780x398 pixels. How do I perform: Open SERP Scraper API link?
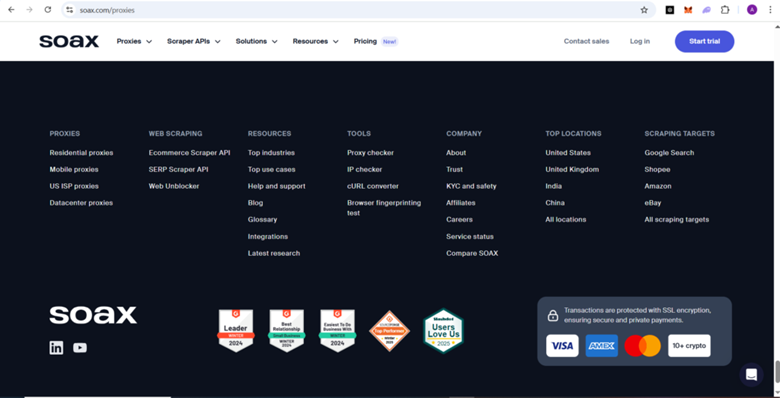(x=179, y=170)
